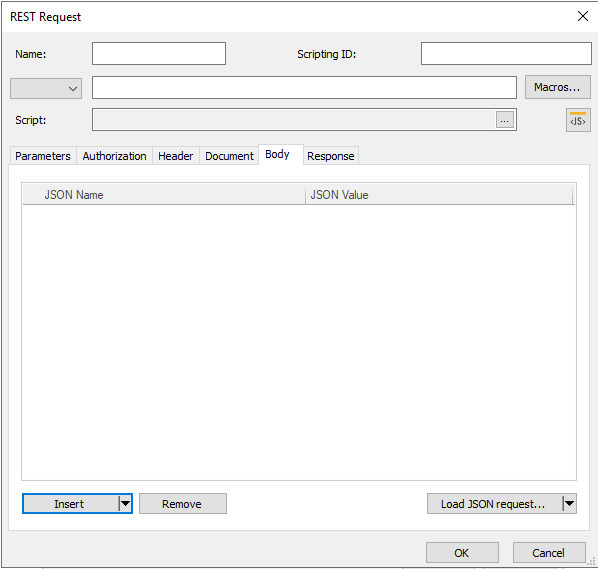Screen dimensions: 598x569
Task: Open the Document tab
Action: [229, 156]
